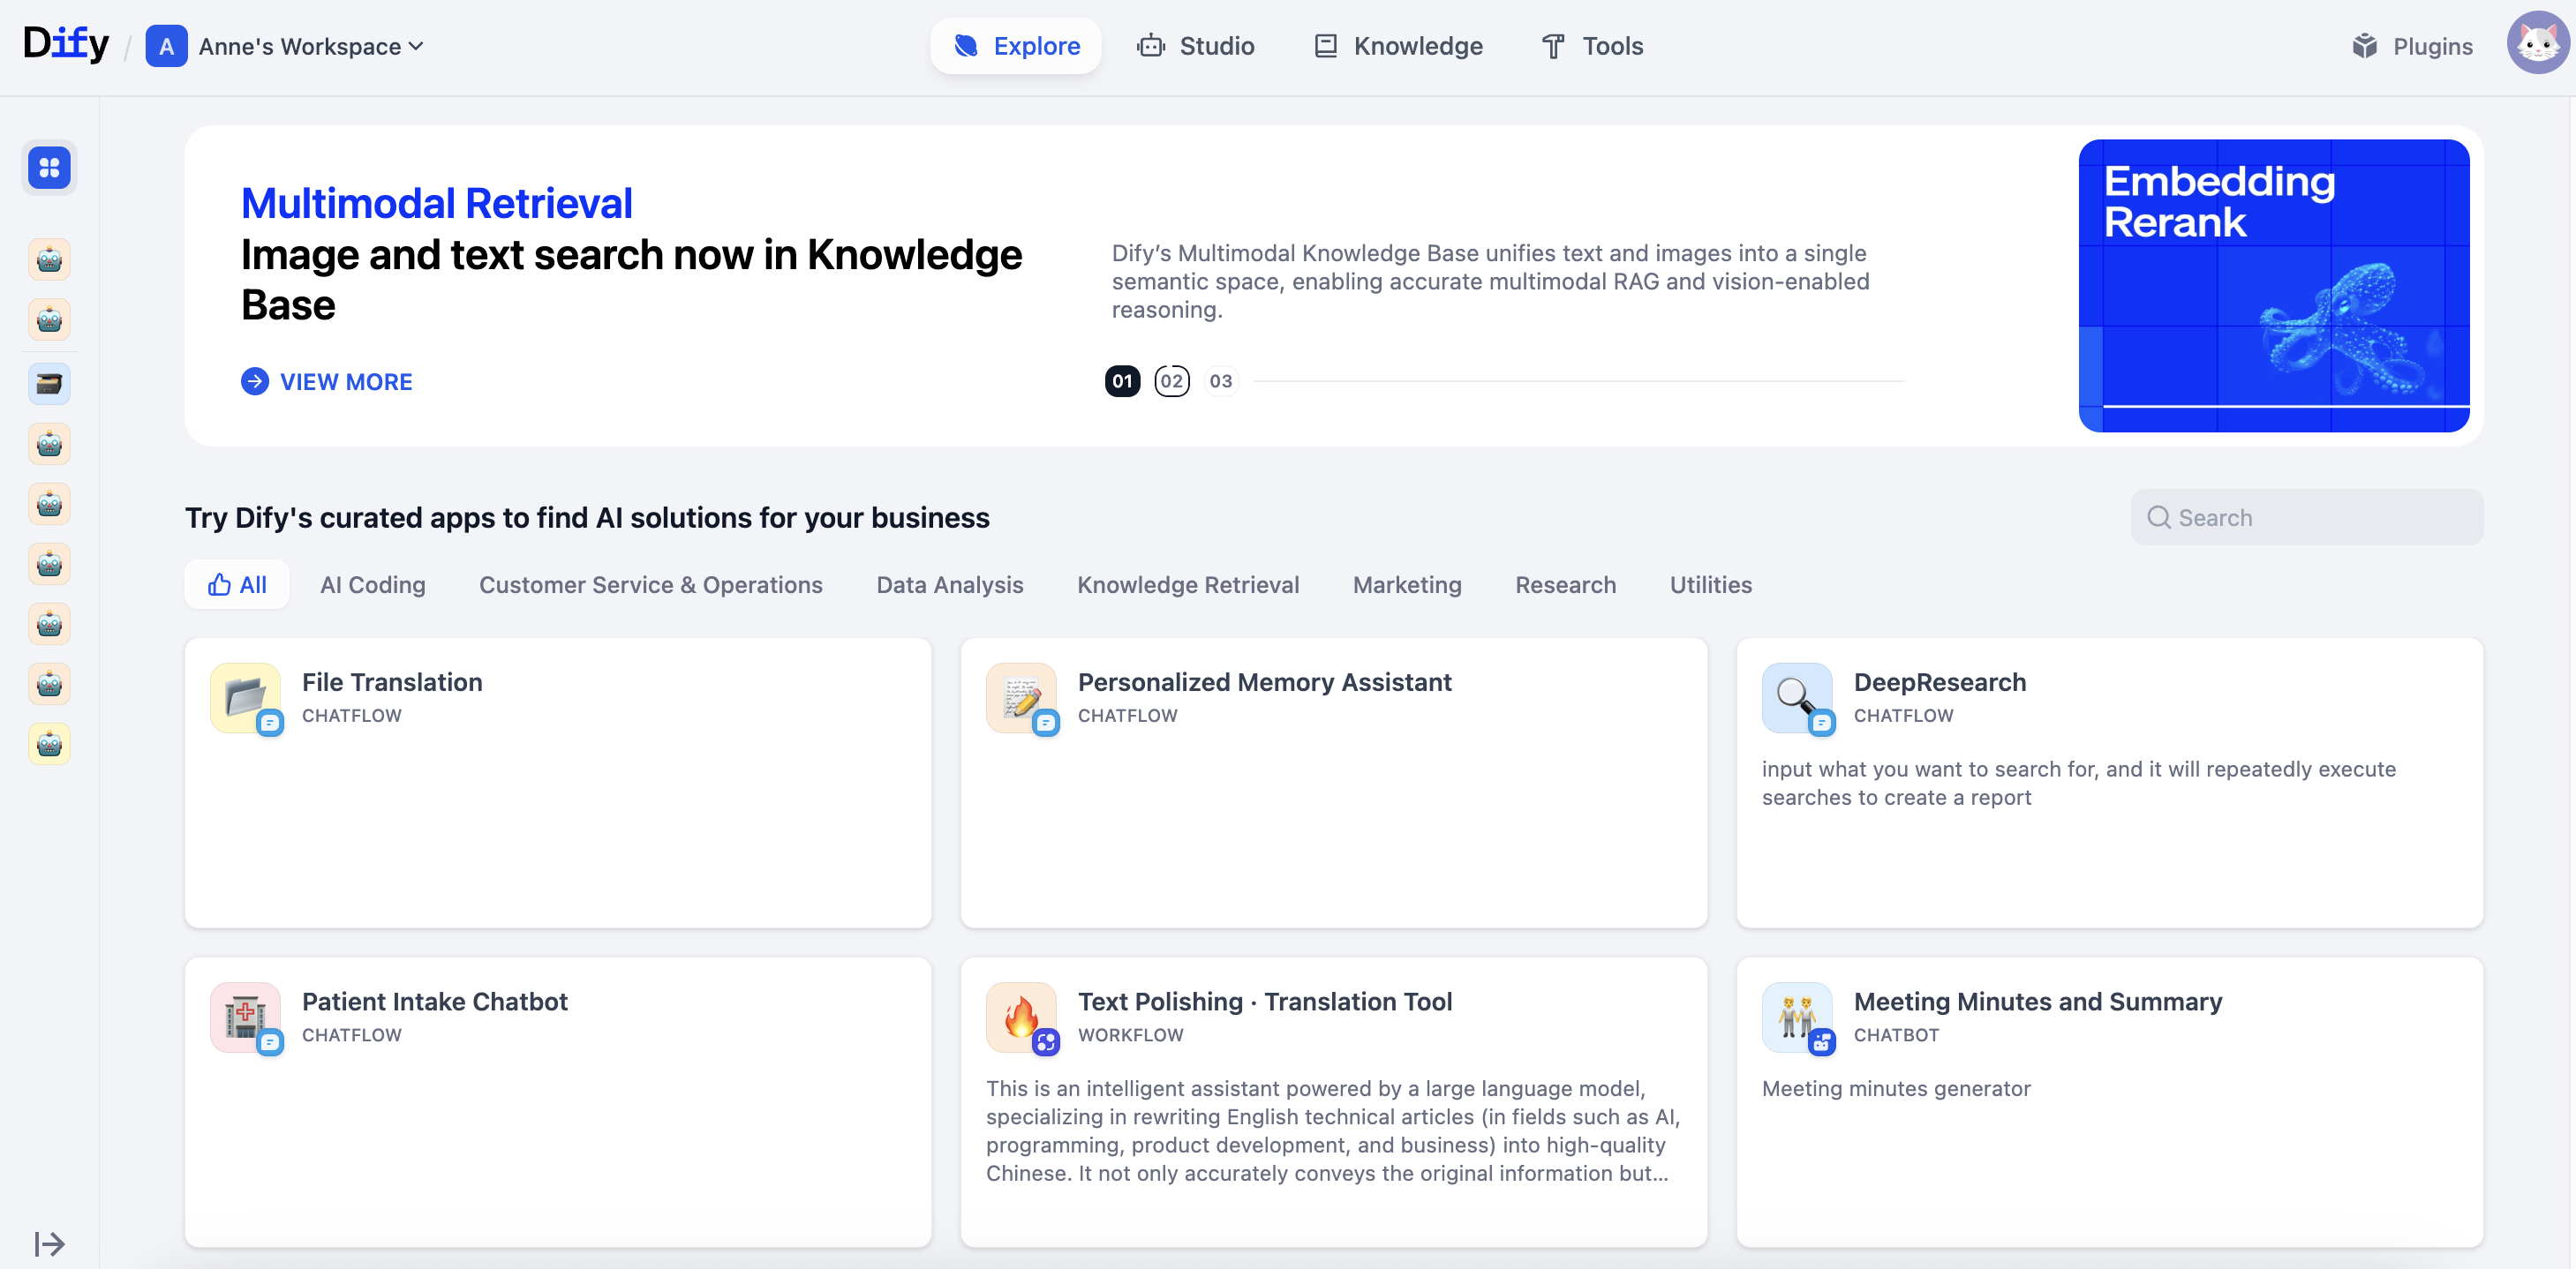Select banner slide 01 indicator
This screenshot has height=1269, width=2576.
click(x=1122, y=381)
